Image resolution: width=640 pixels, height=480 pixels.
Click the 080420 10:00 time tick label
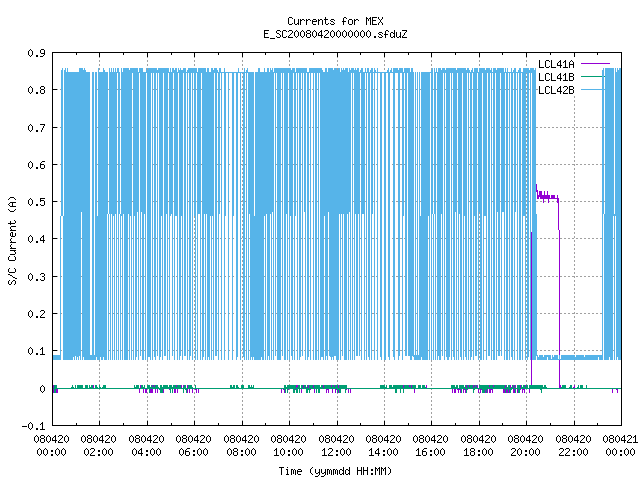pyautogui.click(x=289, y=446)
